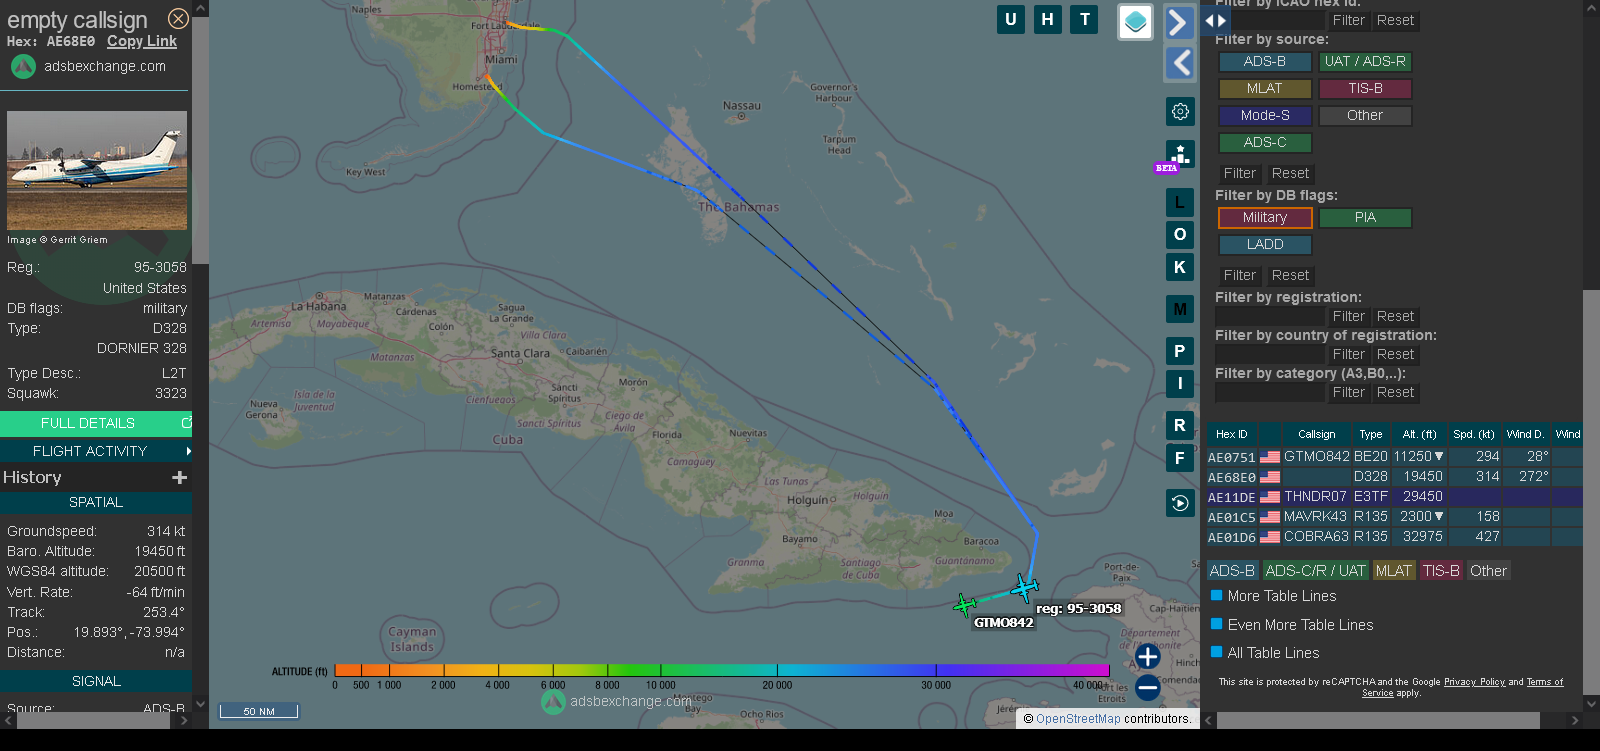Open the Google Privacy Policy link
The width and height of the screenshot is (1600, 751).
pyautogui.click(x=1474, y=682)
